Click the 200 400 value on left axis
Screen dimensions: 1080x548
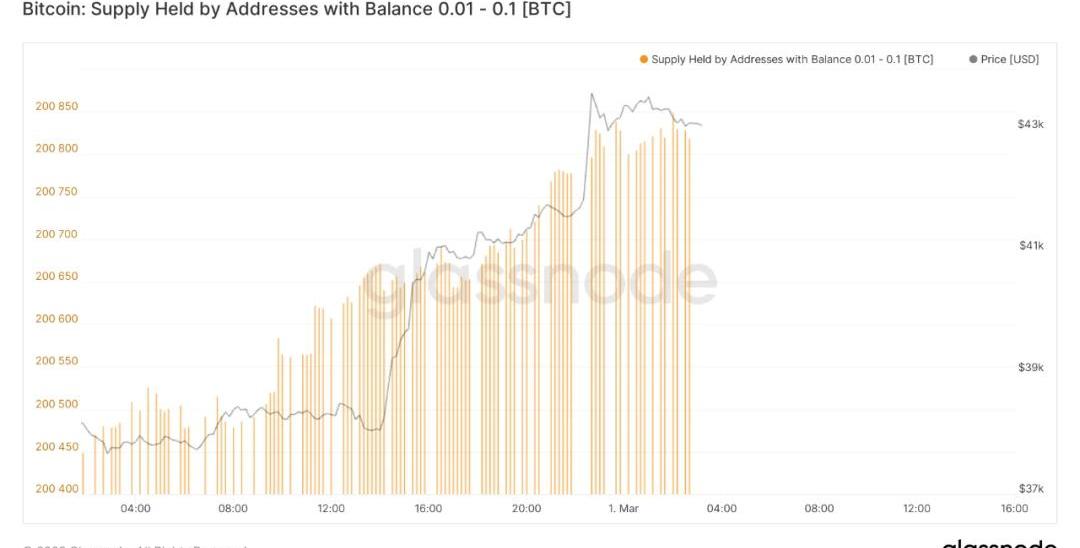coord(57,489)
